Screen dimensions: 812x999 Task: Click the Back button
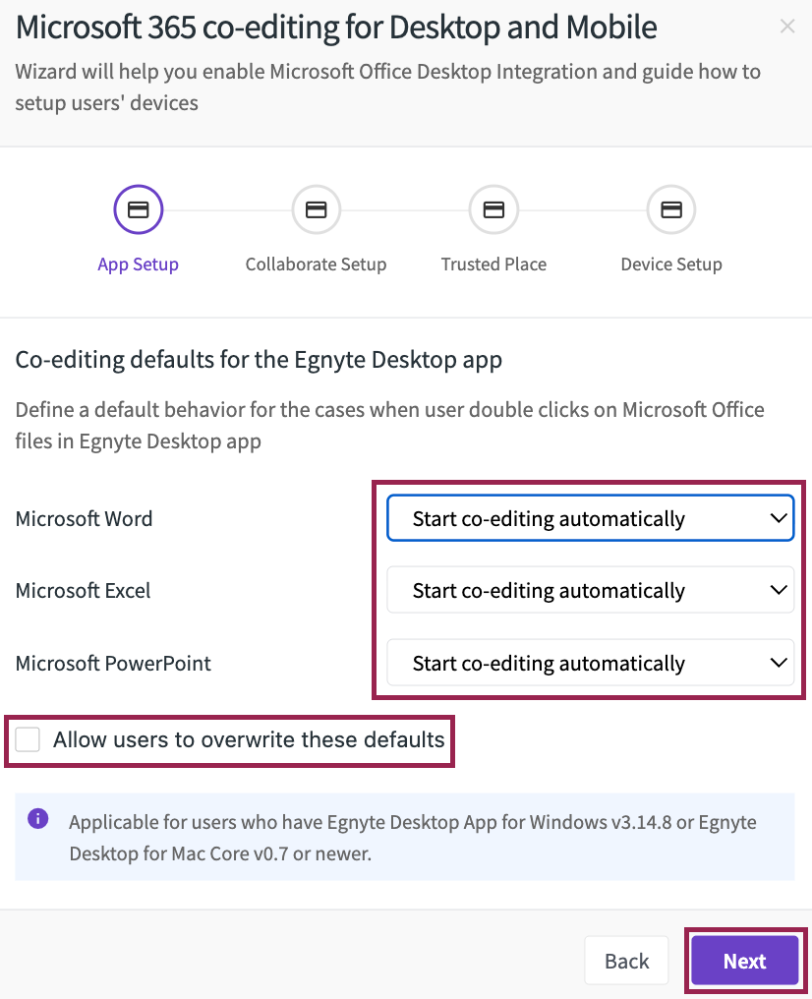click(627, 961)
